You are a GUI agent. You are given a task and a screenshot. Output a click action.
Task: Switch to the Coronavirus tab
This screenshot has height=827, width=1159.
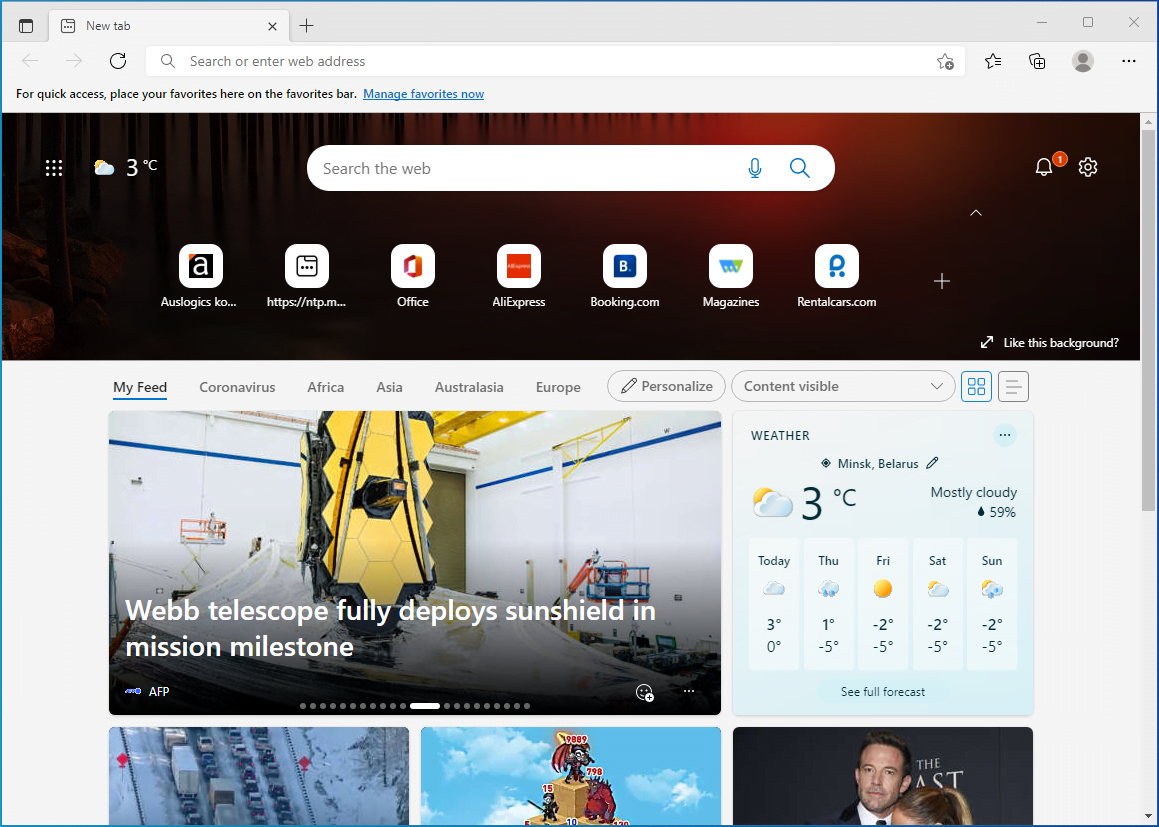[x=237, y=387]
